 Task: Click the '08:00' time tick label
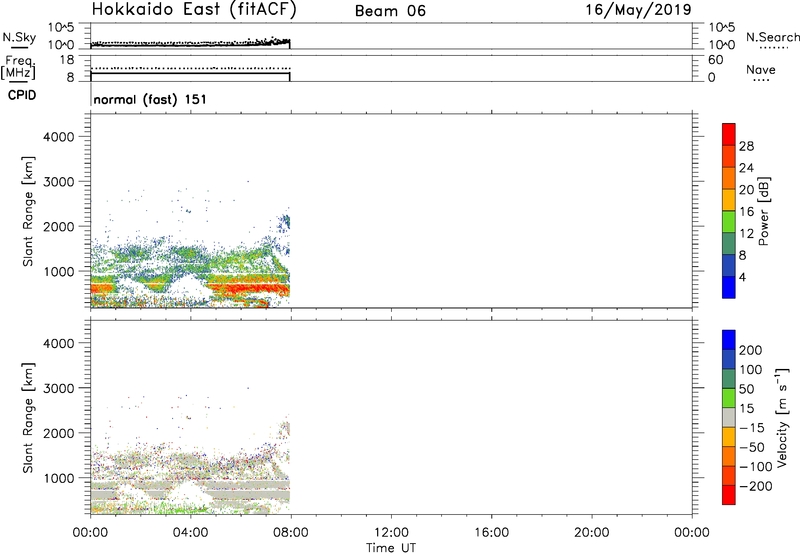pyautogui.click(x=291, y=533)
